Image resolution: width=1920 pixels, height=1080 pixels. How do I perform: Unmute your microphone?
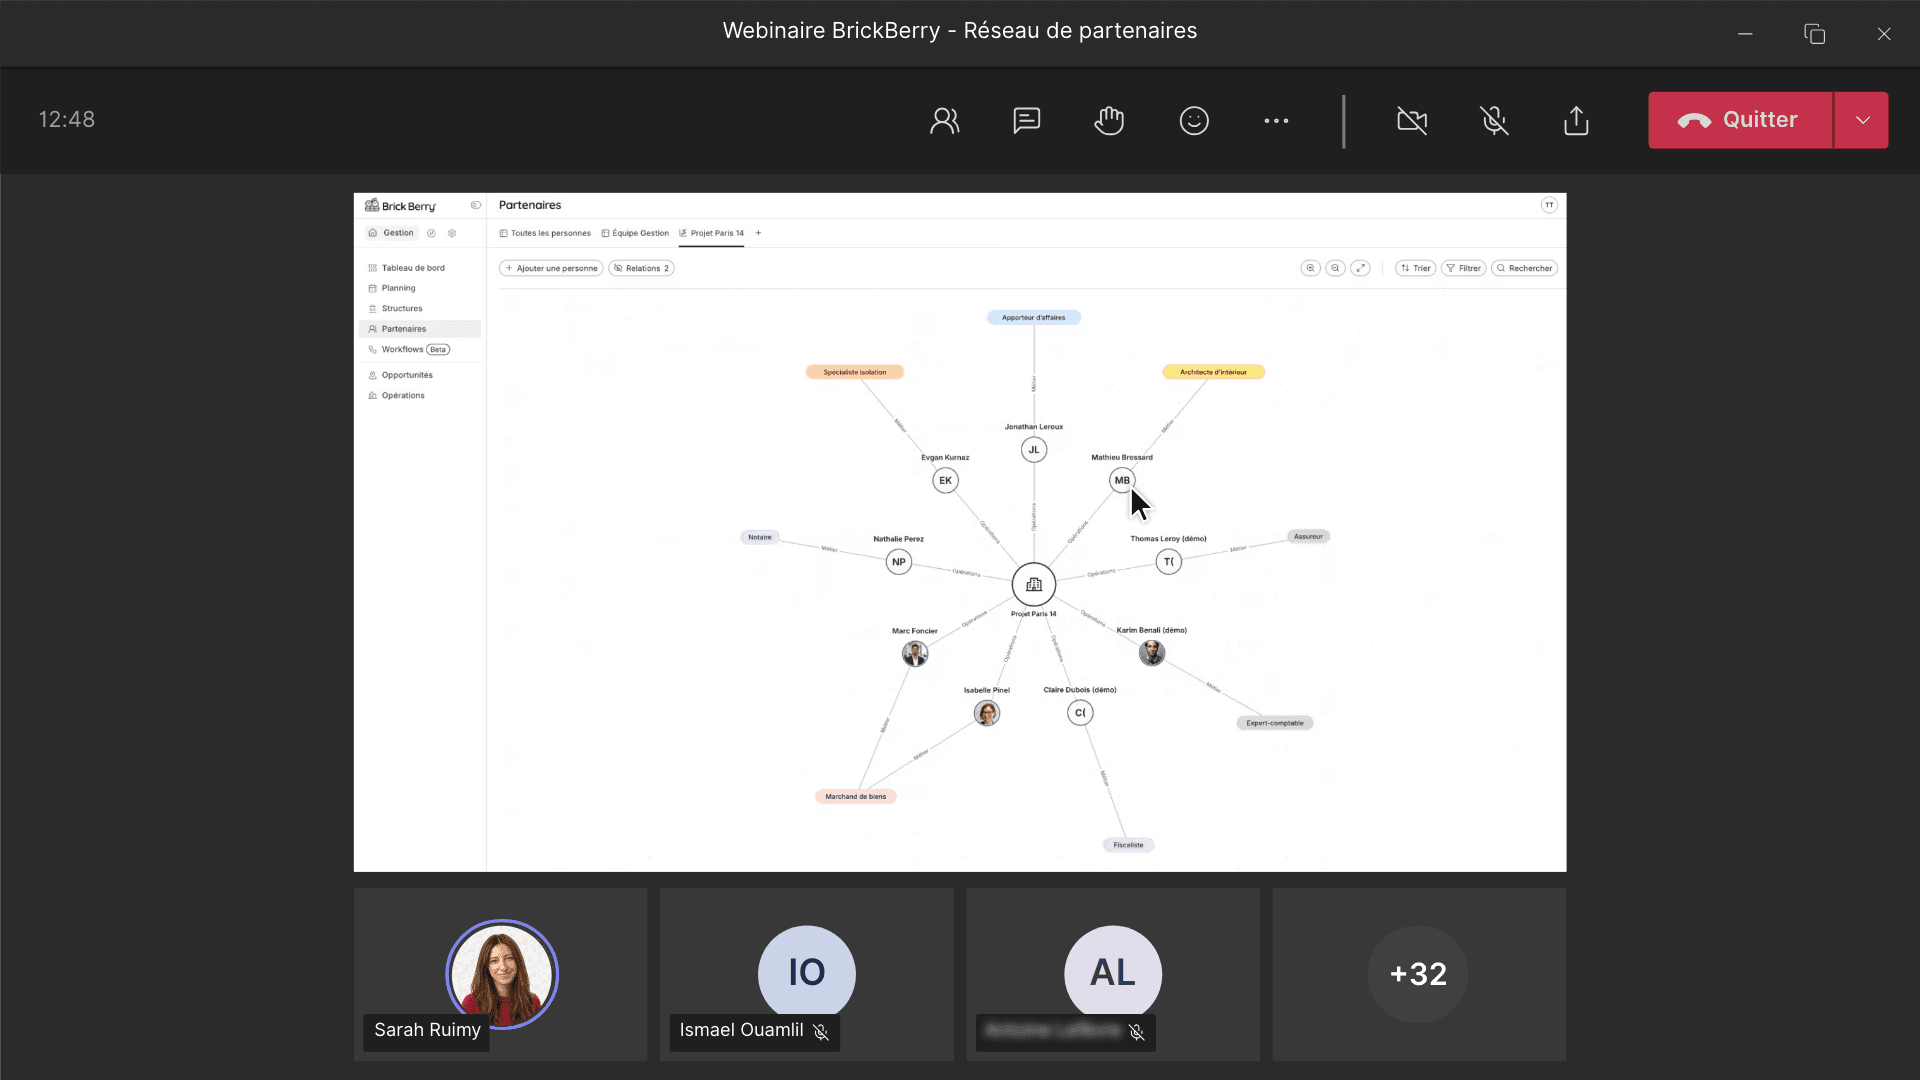point(1494,120)
